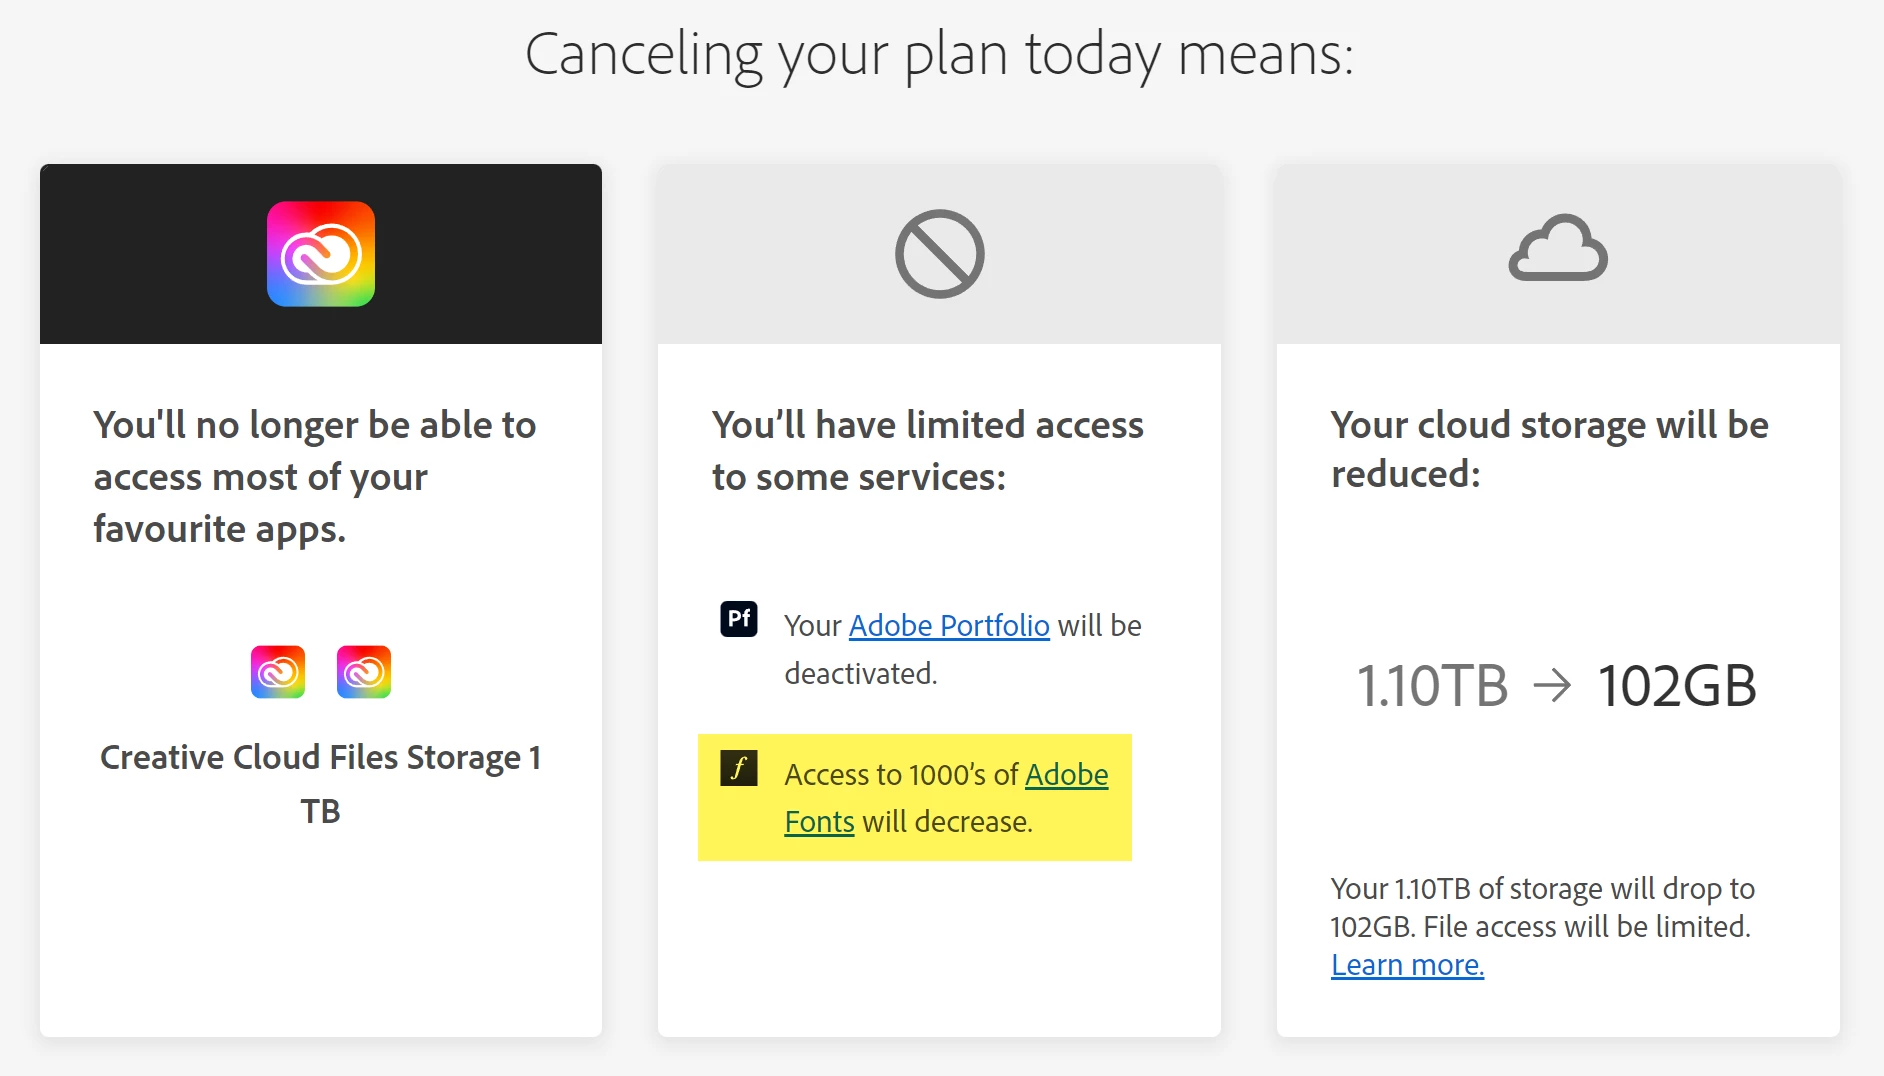Click the word "deactivated." under Adobe Portfolio
The image size is (1884, 1076).
pos(861,674)
